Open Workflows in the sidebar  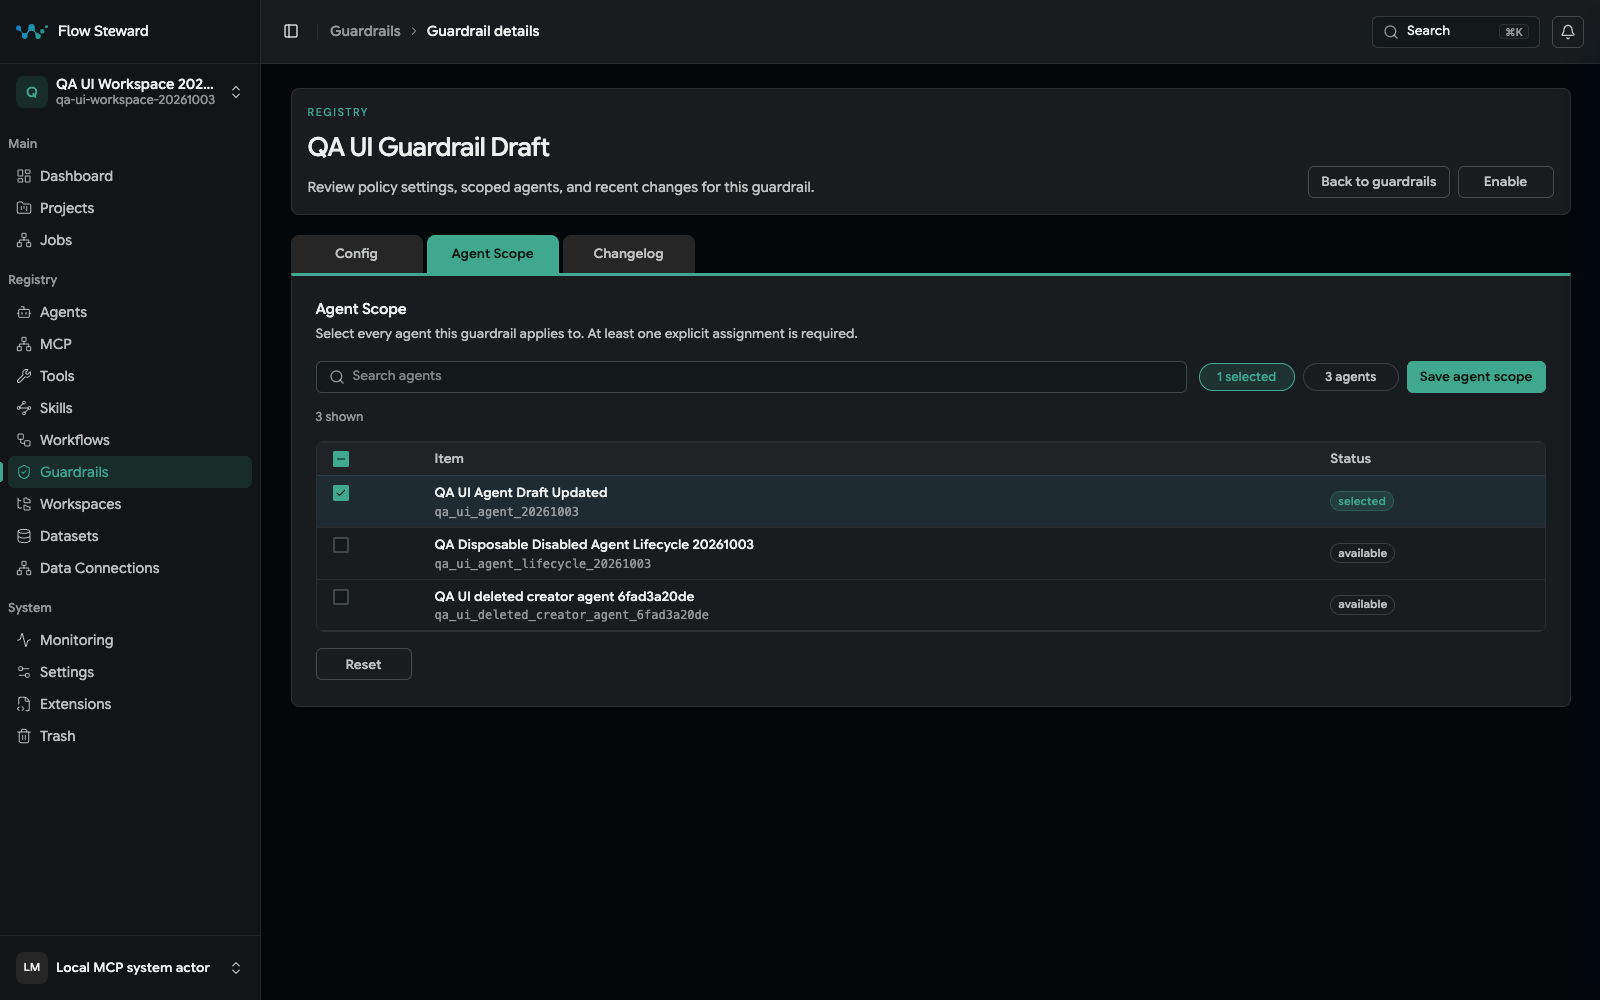(x=130, y=440)
